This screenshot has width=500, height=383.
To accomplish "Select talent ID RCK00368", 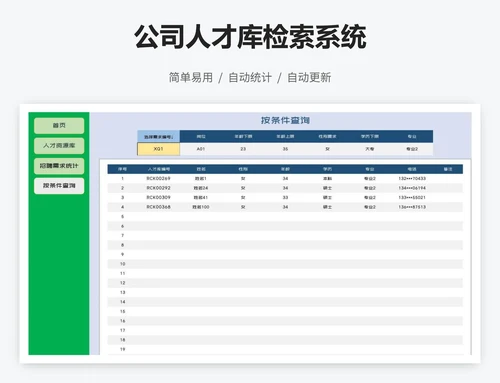I will (159, 207).
